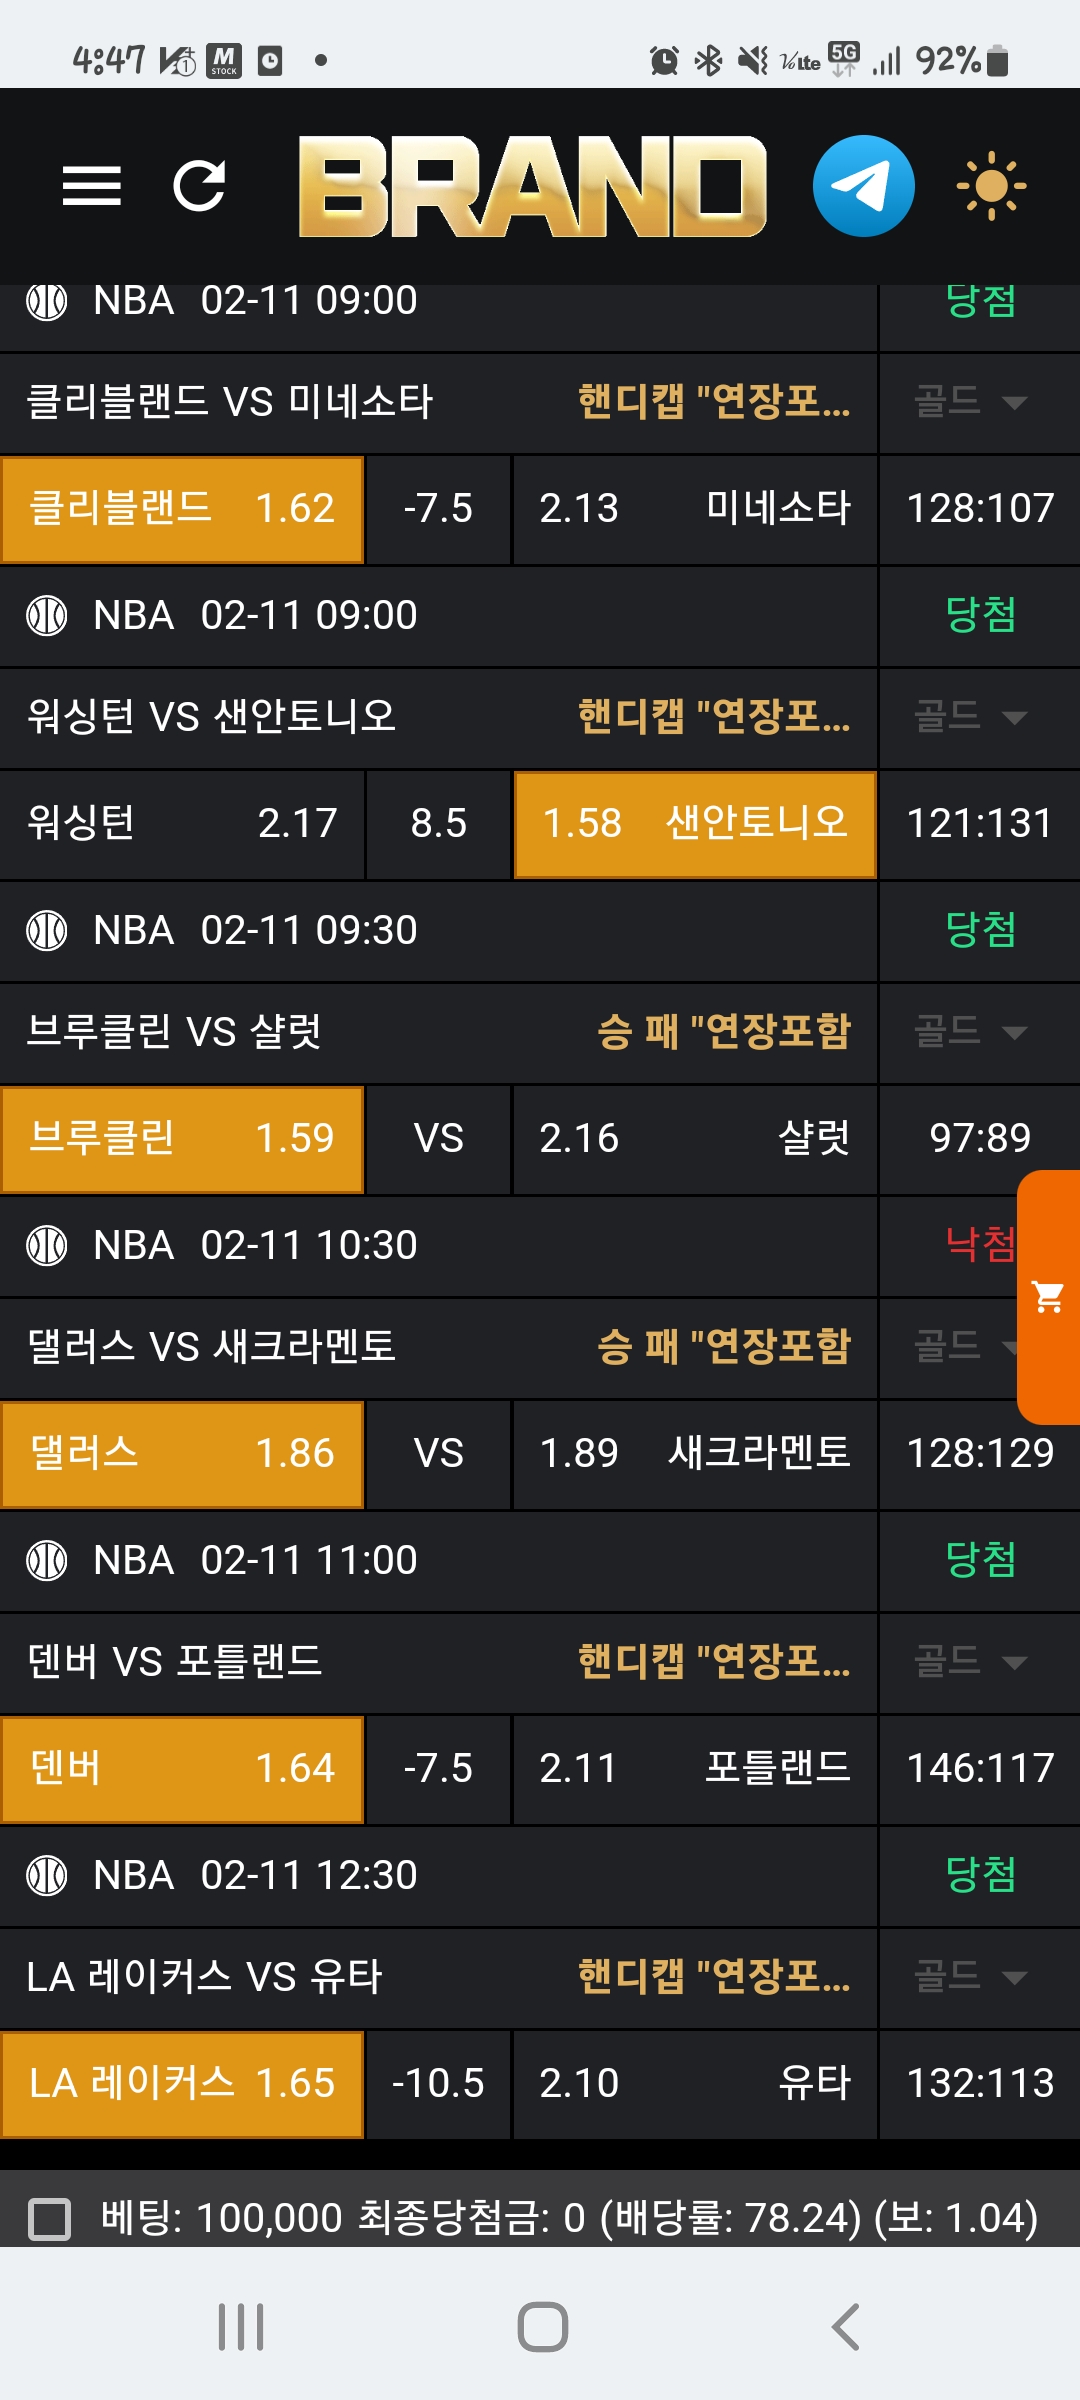Image resolution: width=1080 pixels, height=2400 pixels.
Task: Tap the Android back button
Action: [x=845, y=2327]
